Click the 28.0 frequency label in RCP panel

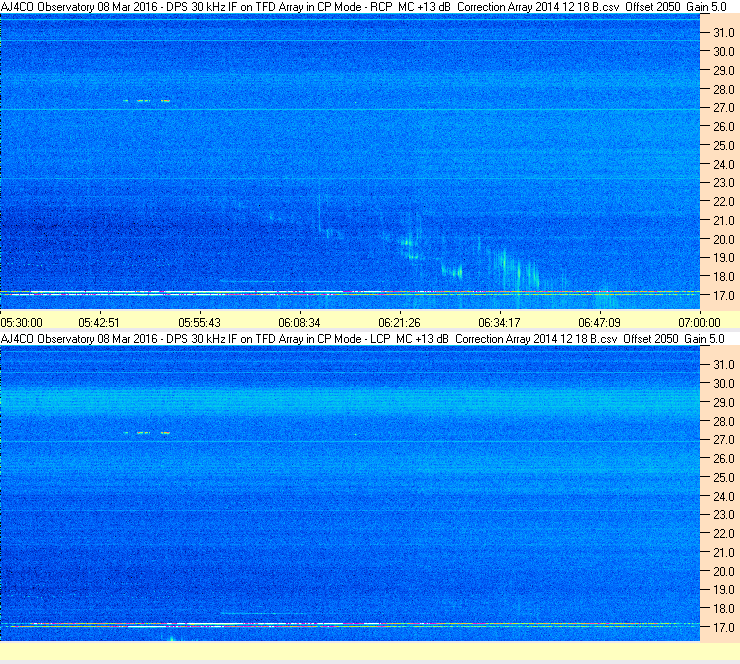click(723, 89)
